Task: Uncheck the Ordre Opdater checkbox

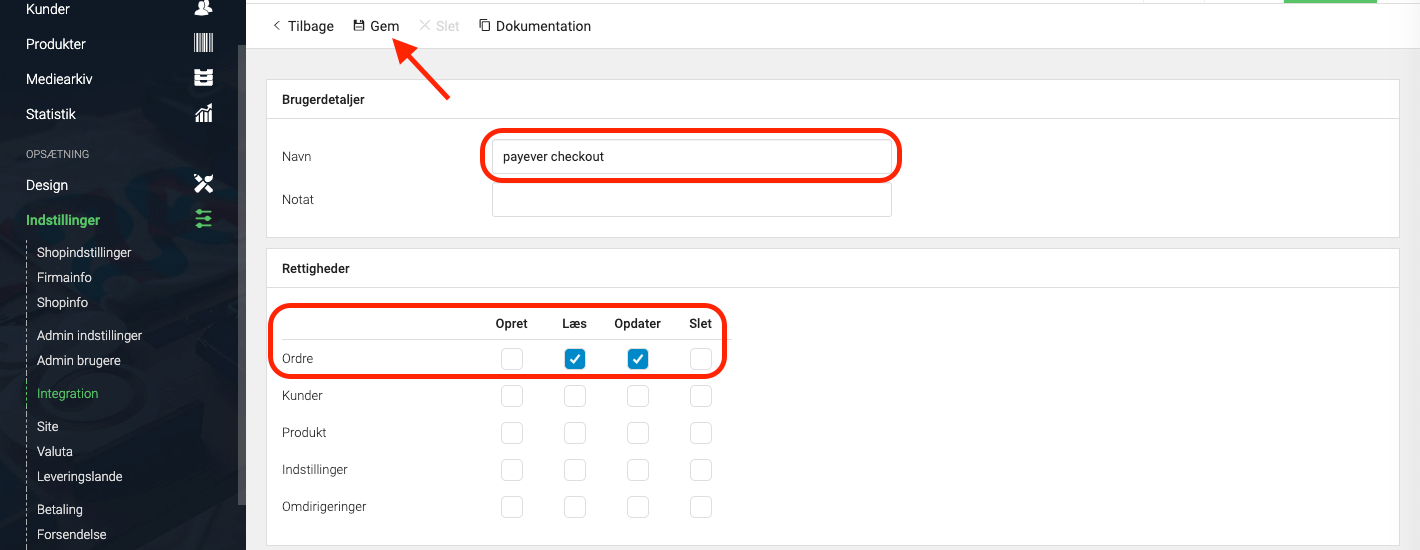Action: point(638,359)
